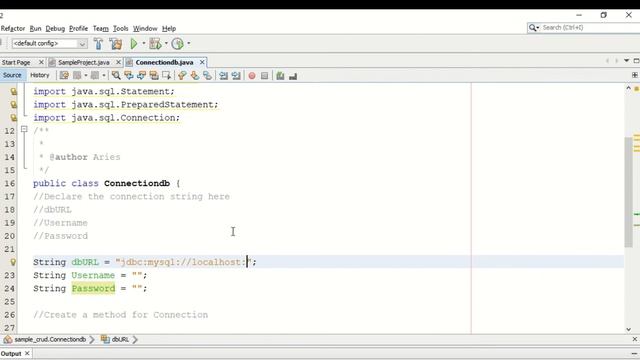The height and width of the screenshot is (360, 640).
Task: Toggle Bookmark icon in editor toolbar
Action: click(207, 76)
